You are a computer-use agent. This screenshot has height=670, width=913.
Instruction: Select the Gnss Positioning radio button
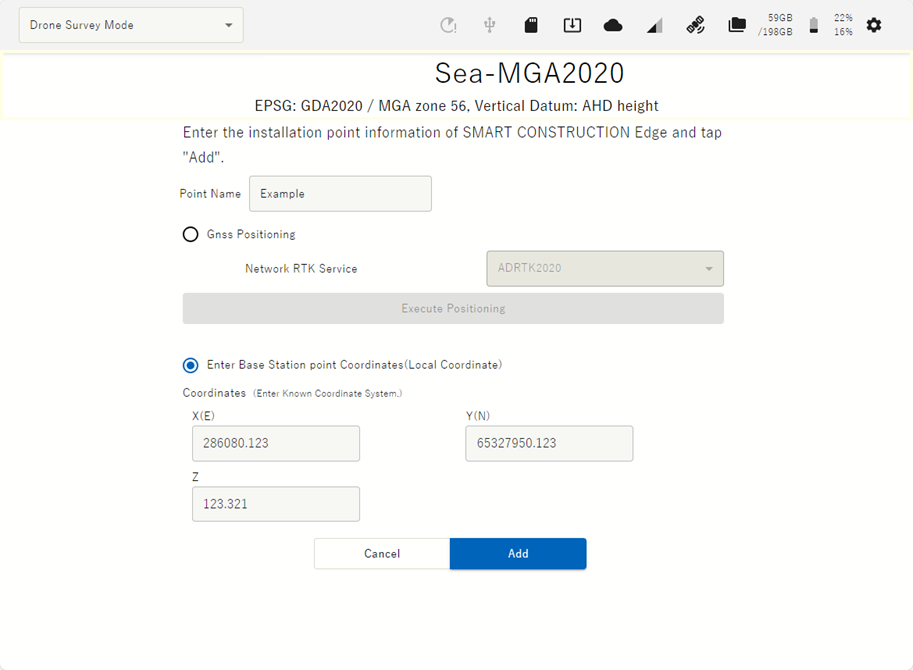pyautogui.click(x=190, y=235)
